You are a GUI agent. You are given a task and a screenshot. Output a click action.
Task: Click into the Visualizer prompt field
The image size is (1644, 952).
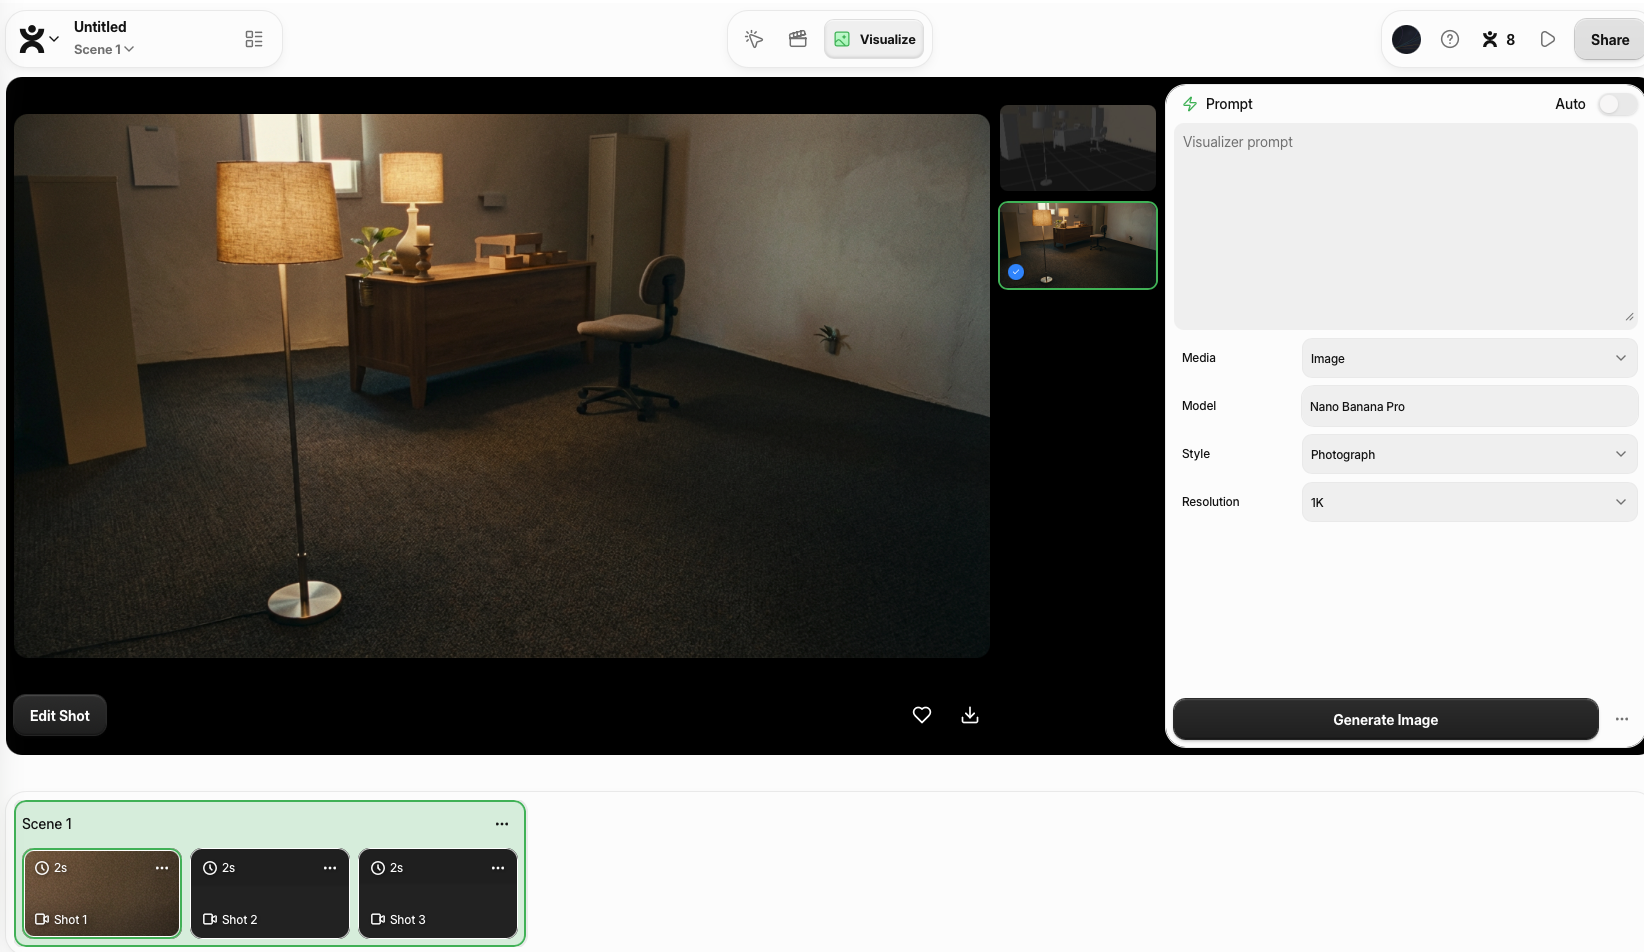(x=1404, y=225)
